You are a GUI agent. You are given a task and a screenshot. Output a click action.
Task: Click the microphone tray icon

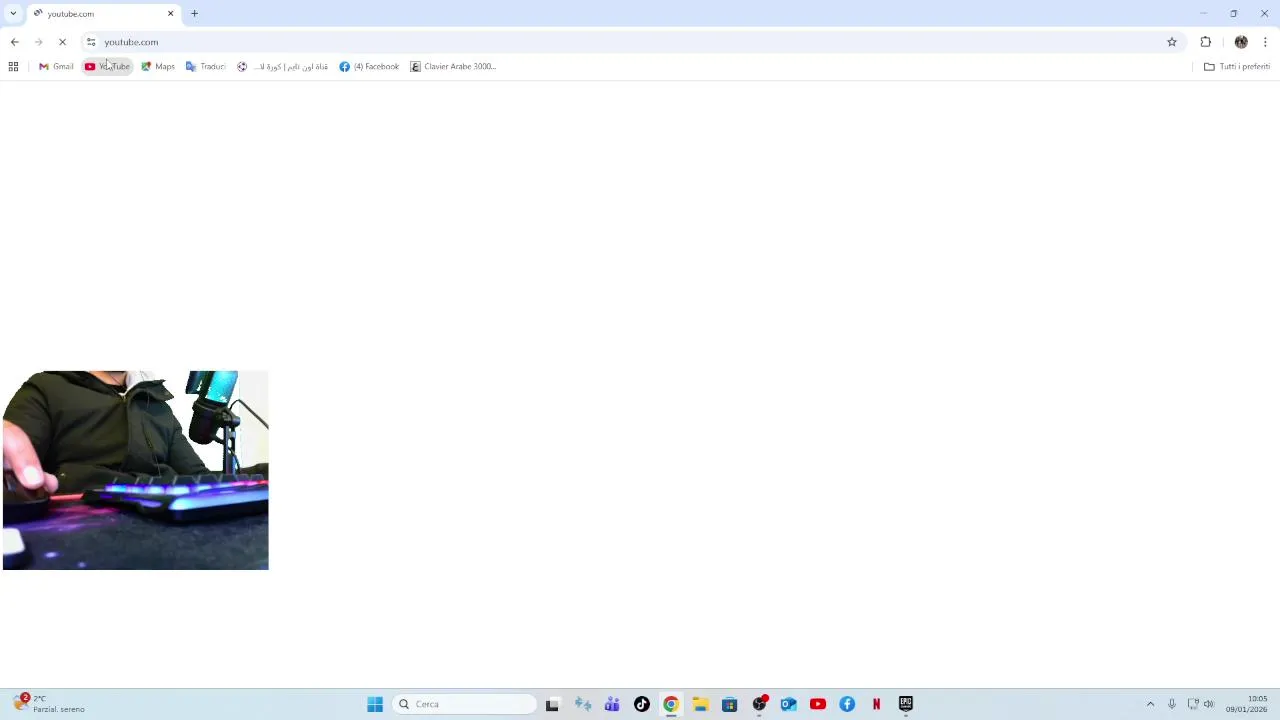[1172, 704]
